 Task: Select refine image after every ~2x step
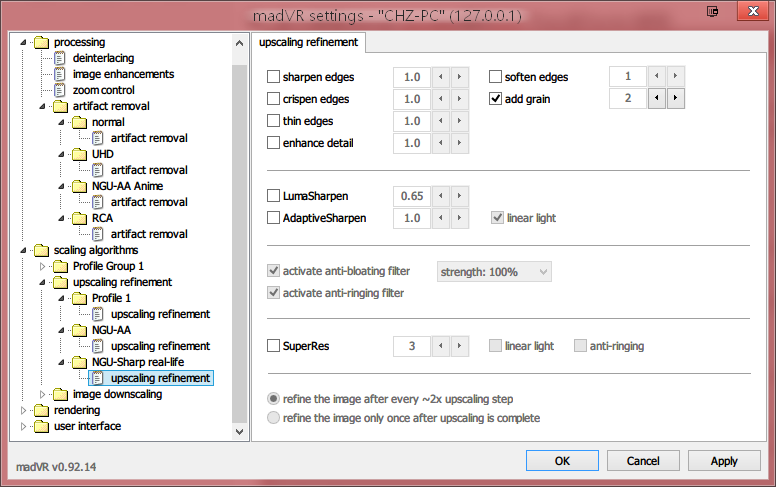(273, 399)
